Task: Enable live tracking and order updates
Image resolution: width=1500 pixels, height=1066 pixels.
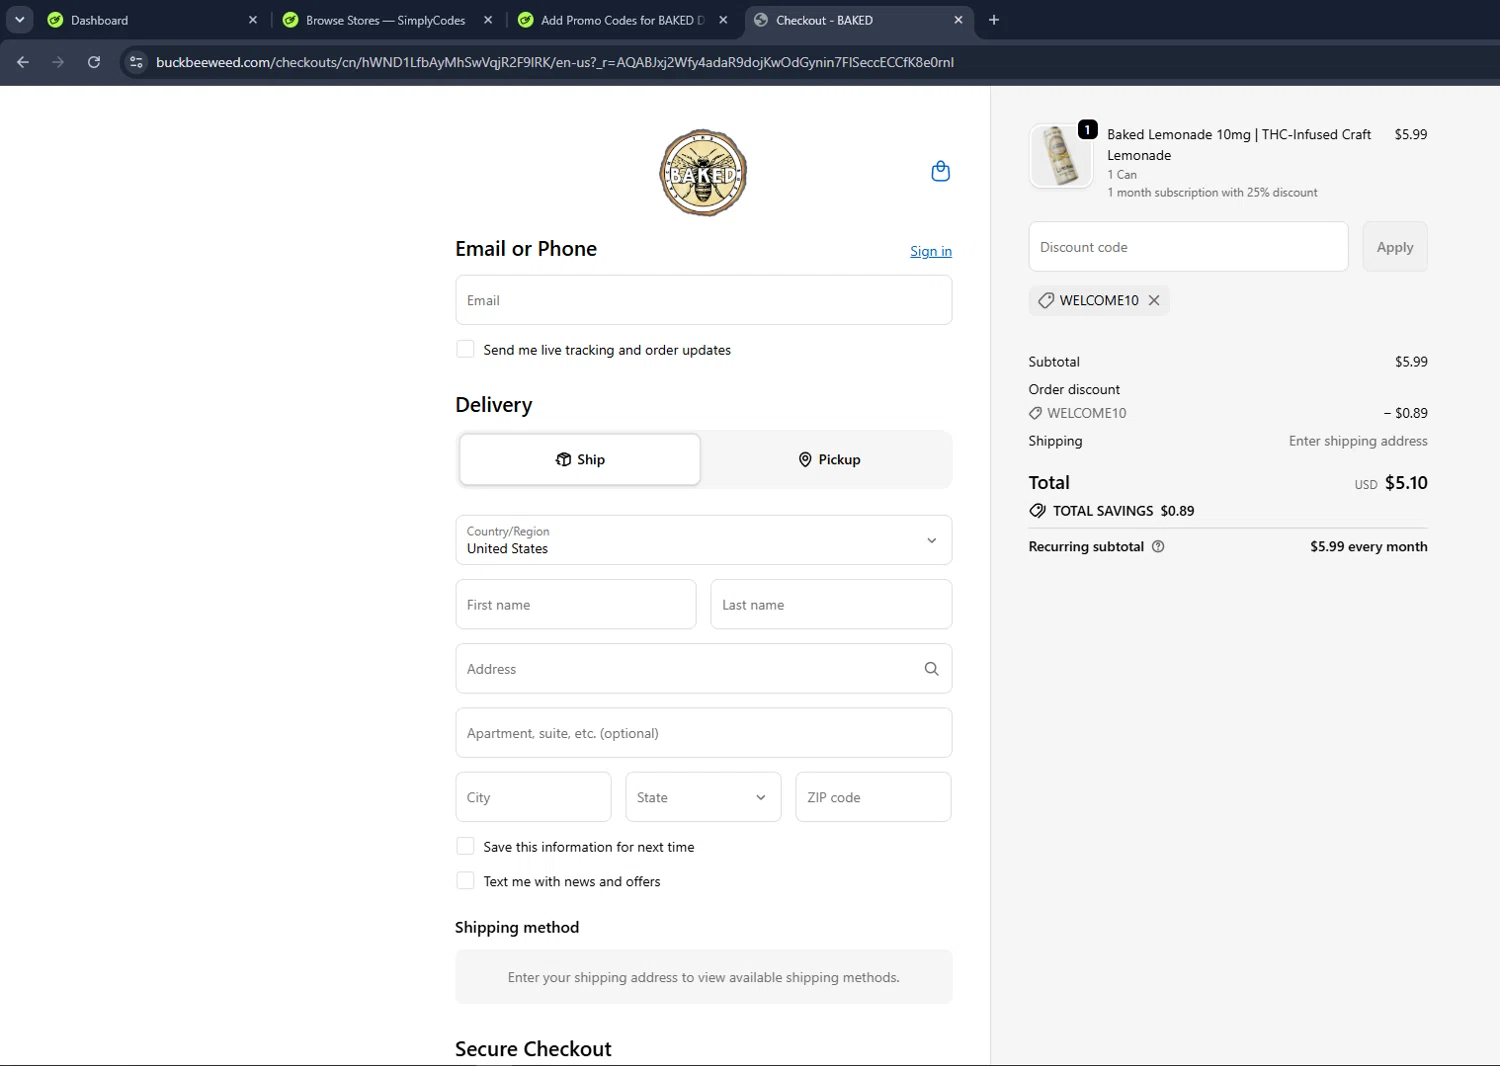Action: (x=465, y=349)
